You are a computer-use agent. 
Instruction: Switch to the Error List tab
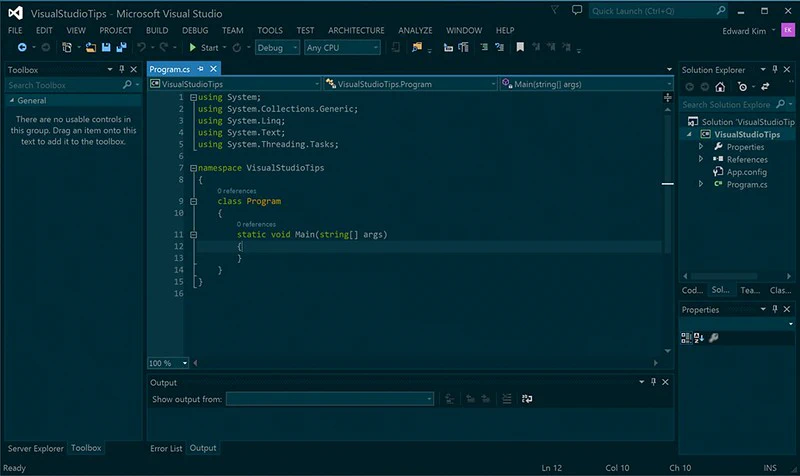(166, 448)
